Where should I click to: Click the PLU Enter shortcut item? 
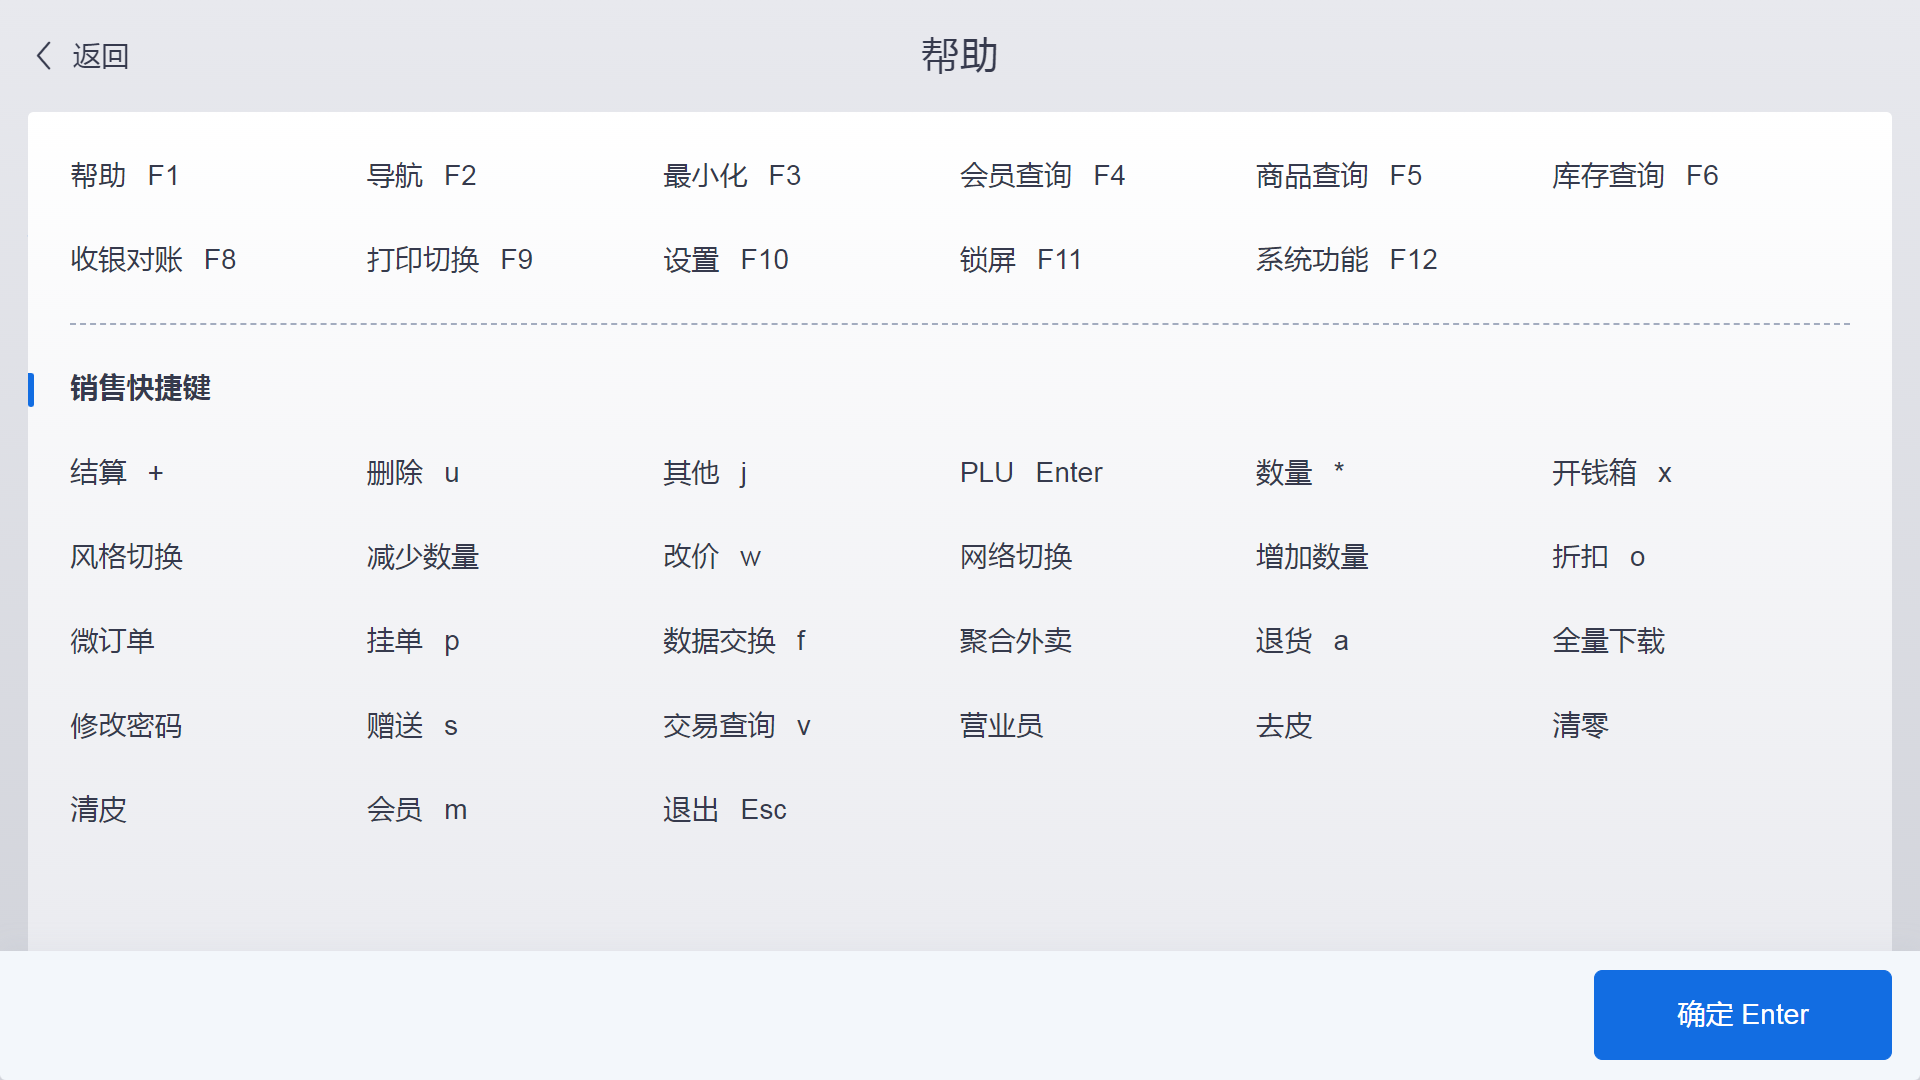click(x=1031, y=472)
